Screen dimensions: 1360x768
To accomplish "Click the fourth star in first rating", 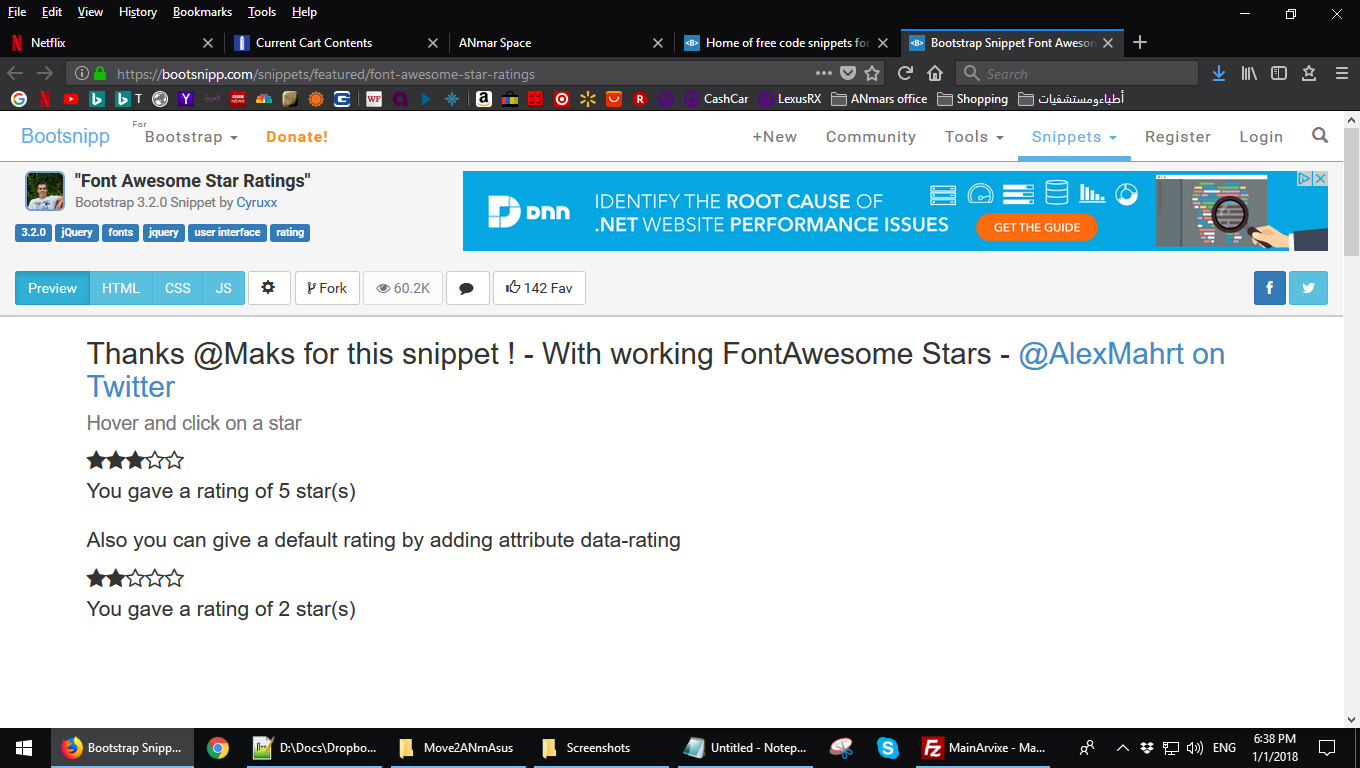I will pyautogui.click(x=155, y=461).
